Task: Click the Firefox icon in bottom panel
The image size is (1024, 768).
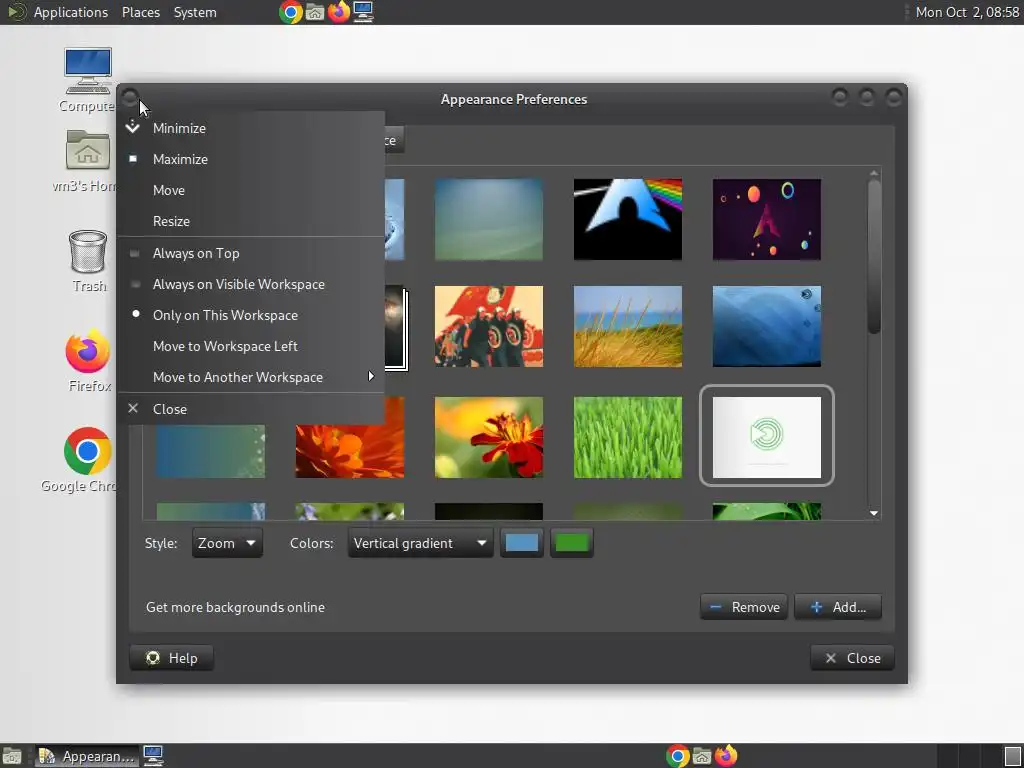Action: (726, 756)
